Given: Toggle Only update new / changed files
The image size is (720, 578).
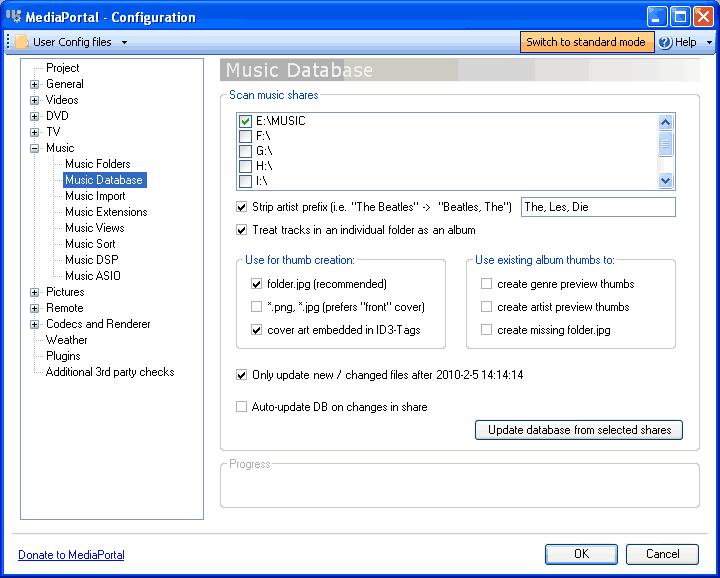Looking at the screenshot, I should pyautogui.click(x=242, y=375).
